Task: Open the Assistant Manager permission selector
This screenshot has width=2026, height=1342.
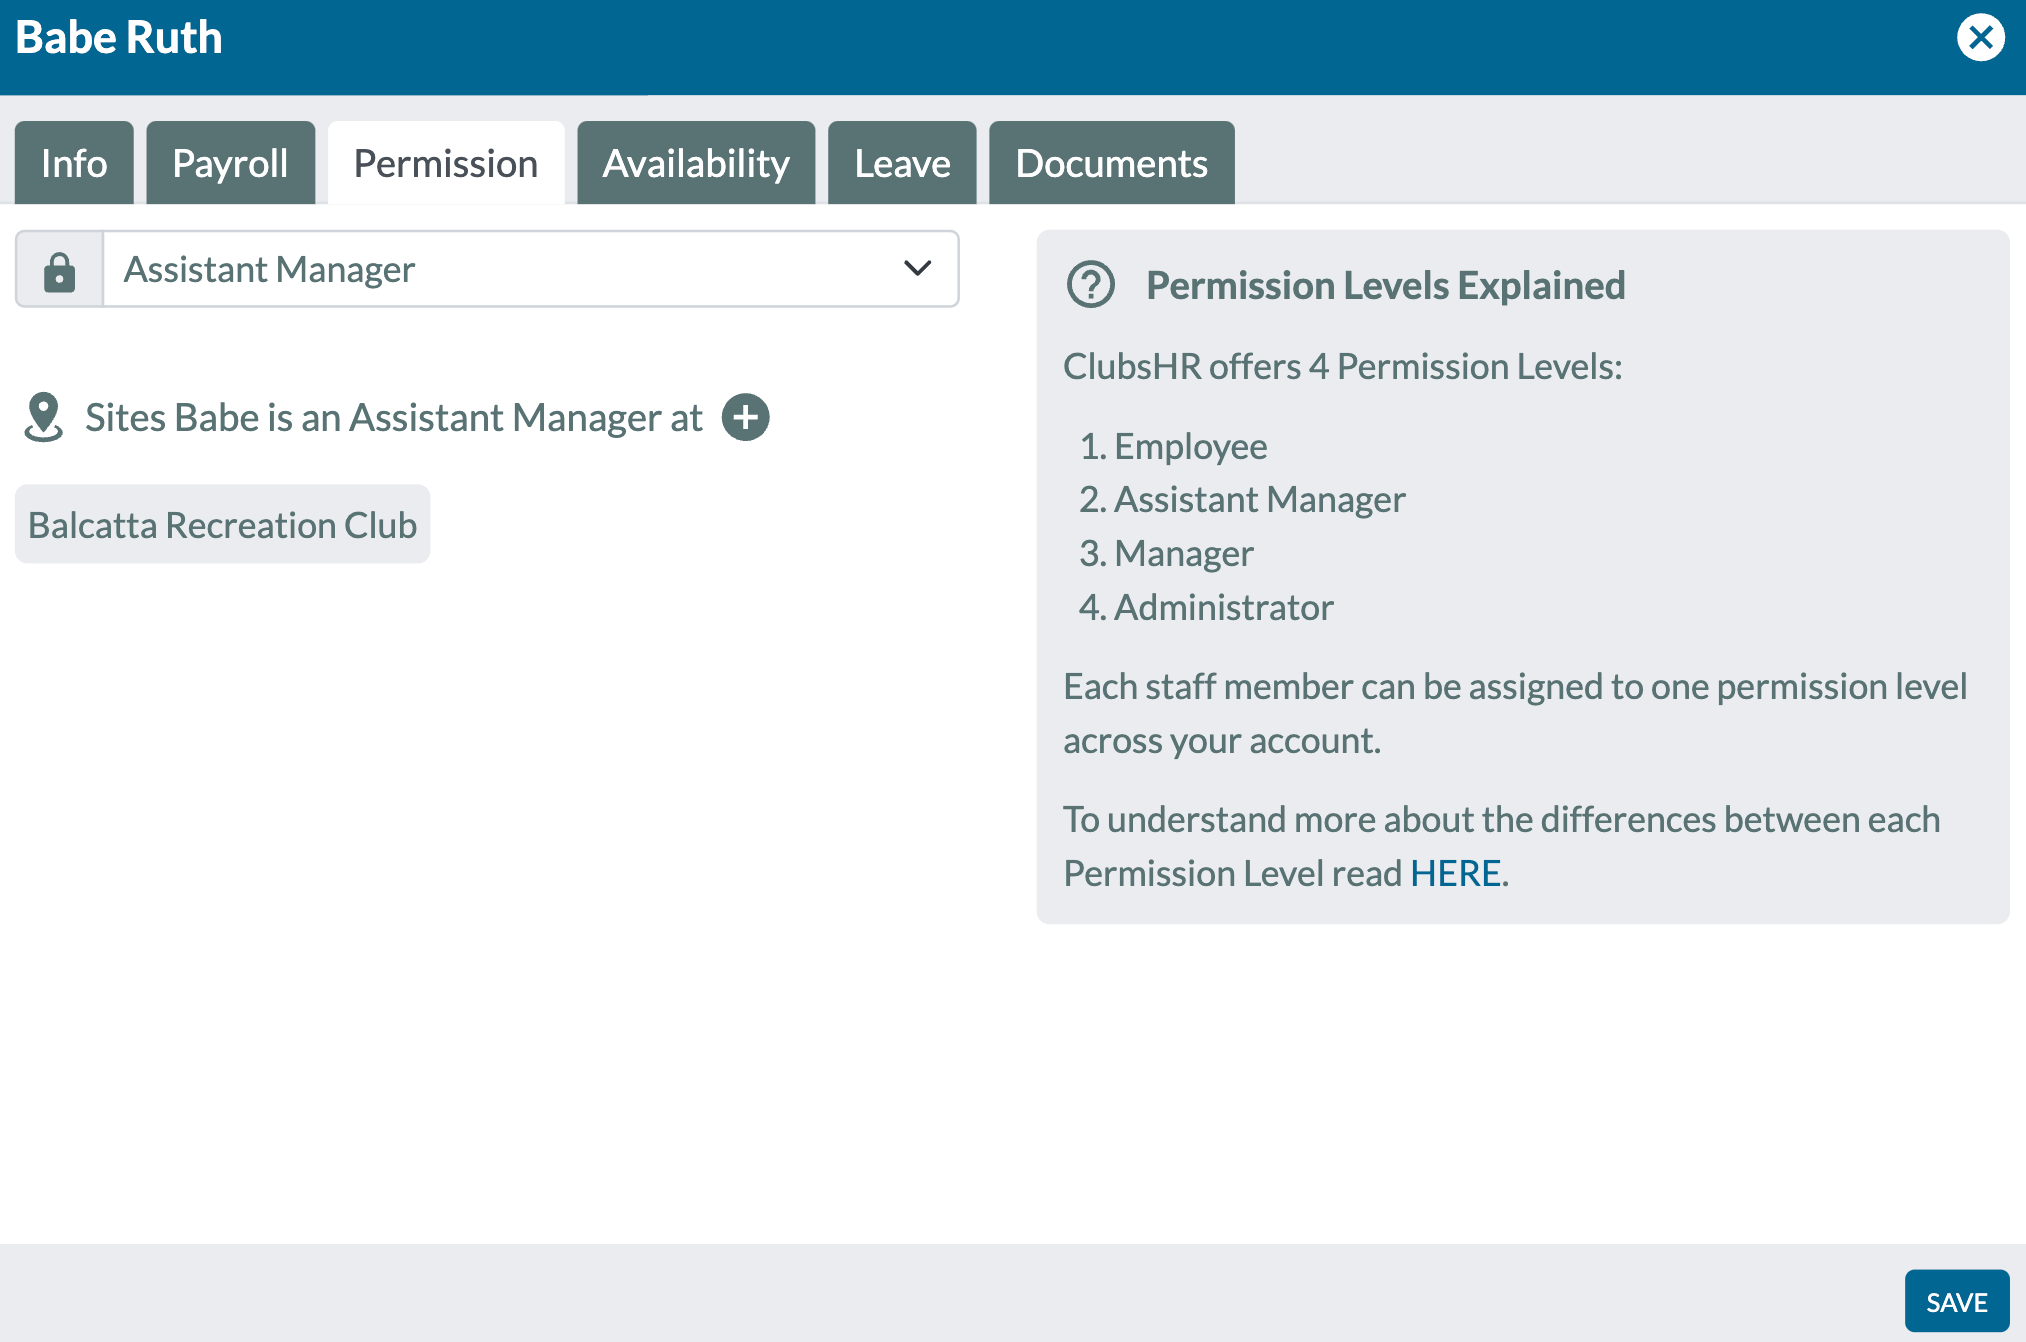Action: (x=531, y=269)
